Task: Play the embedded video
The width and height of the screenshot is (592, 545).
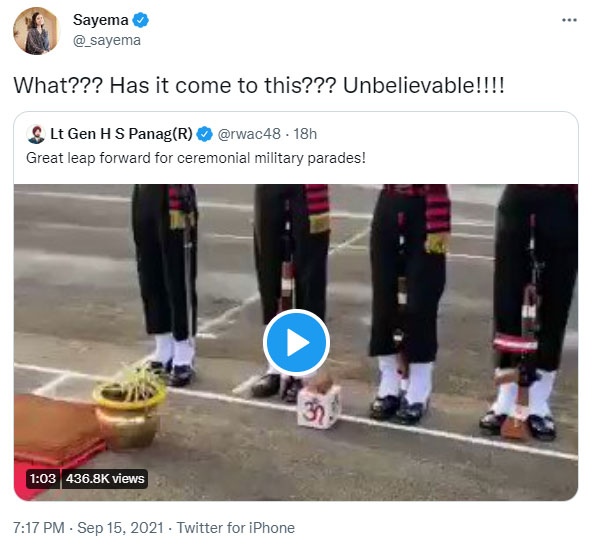Action: coord(296,343)
